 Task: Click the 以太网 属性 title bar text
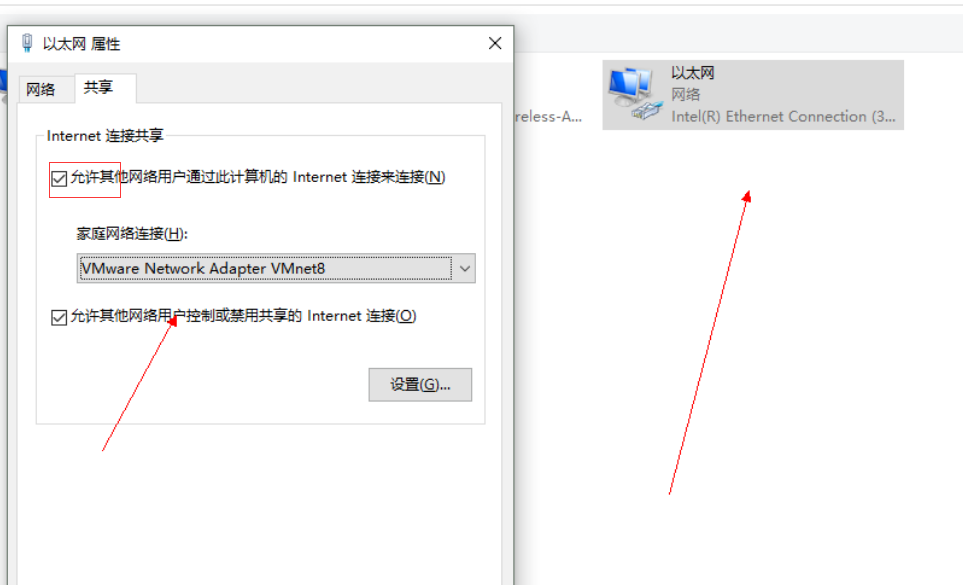pyautogui.click(x=81, y=44)
